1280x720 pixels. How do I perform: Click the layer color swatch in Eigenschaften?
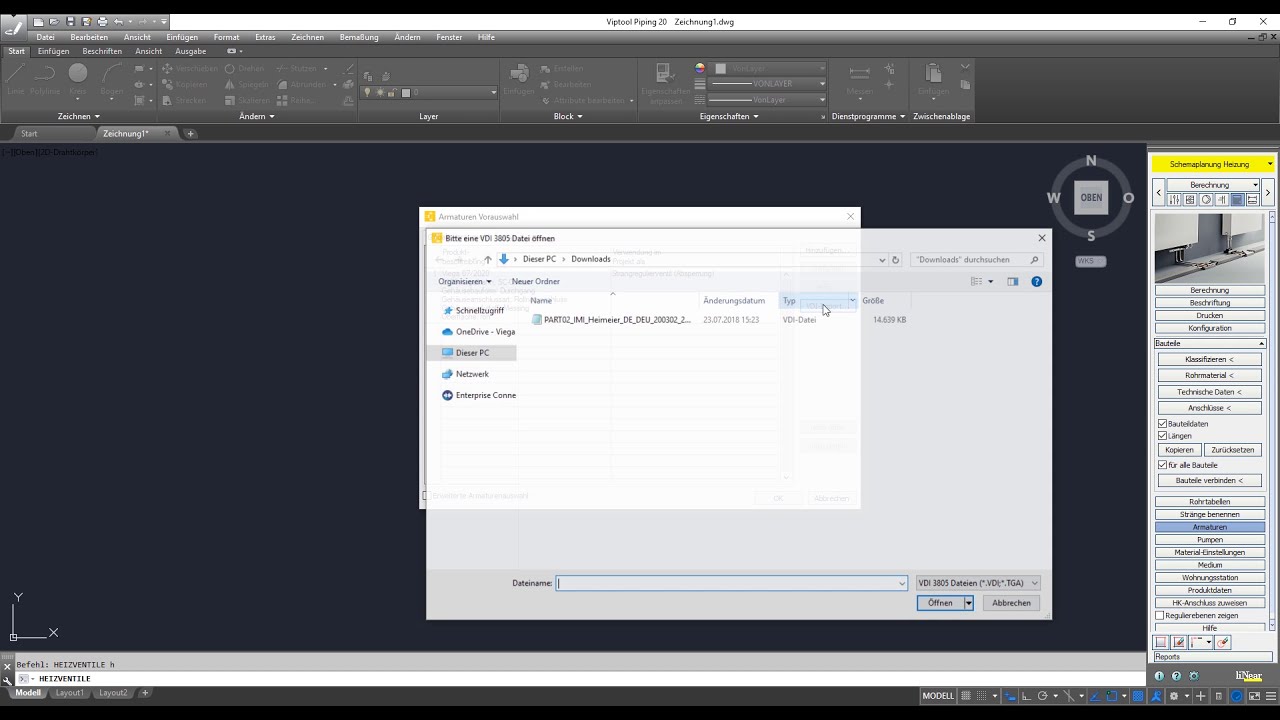pyautogui.click(x=720, y=69)
